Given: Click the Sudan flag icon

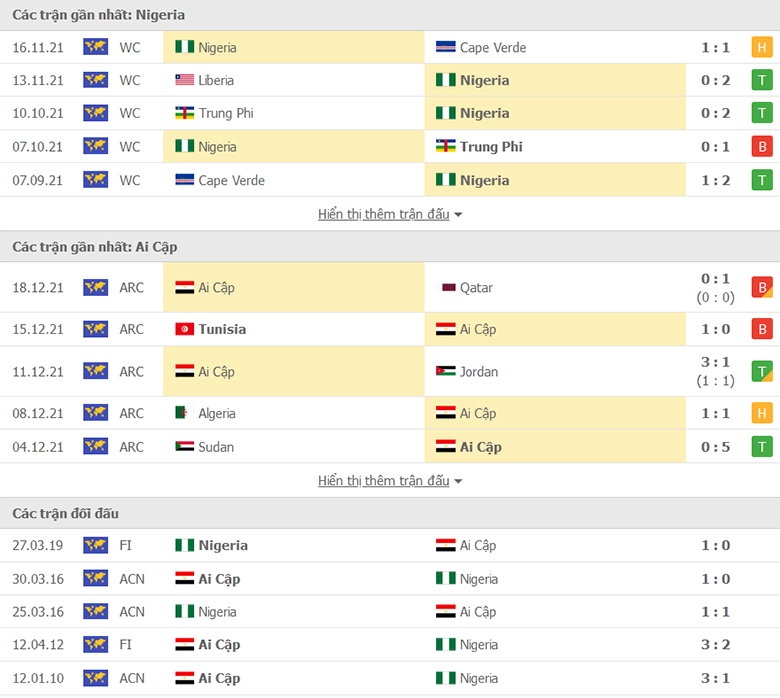Looking at the screenshot, I should click(x=185, y=446).
